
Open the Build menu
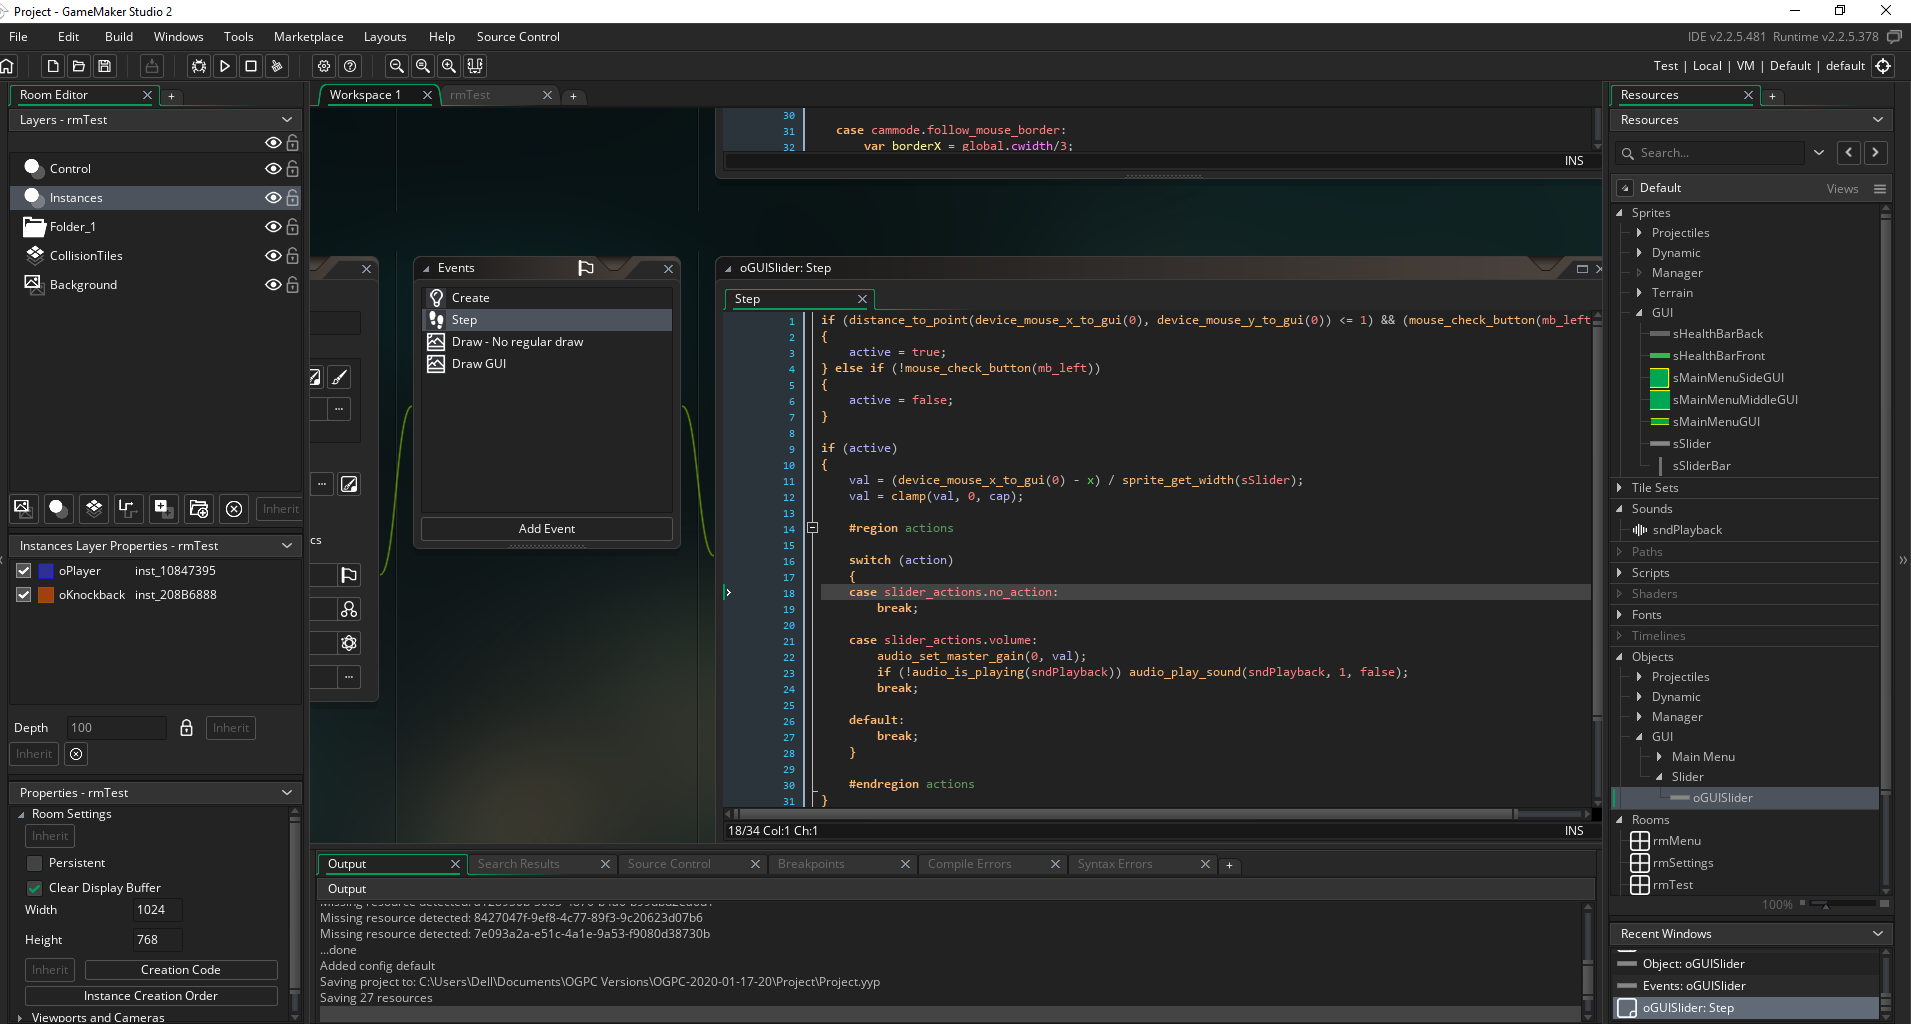(118, 37)
